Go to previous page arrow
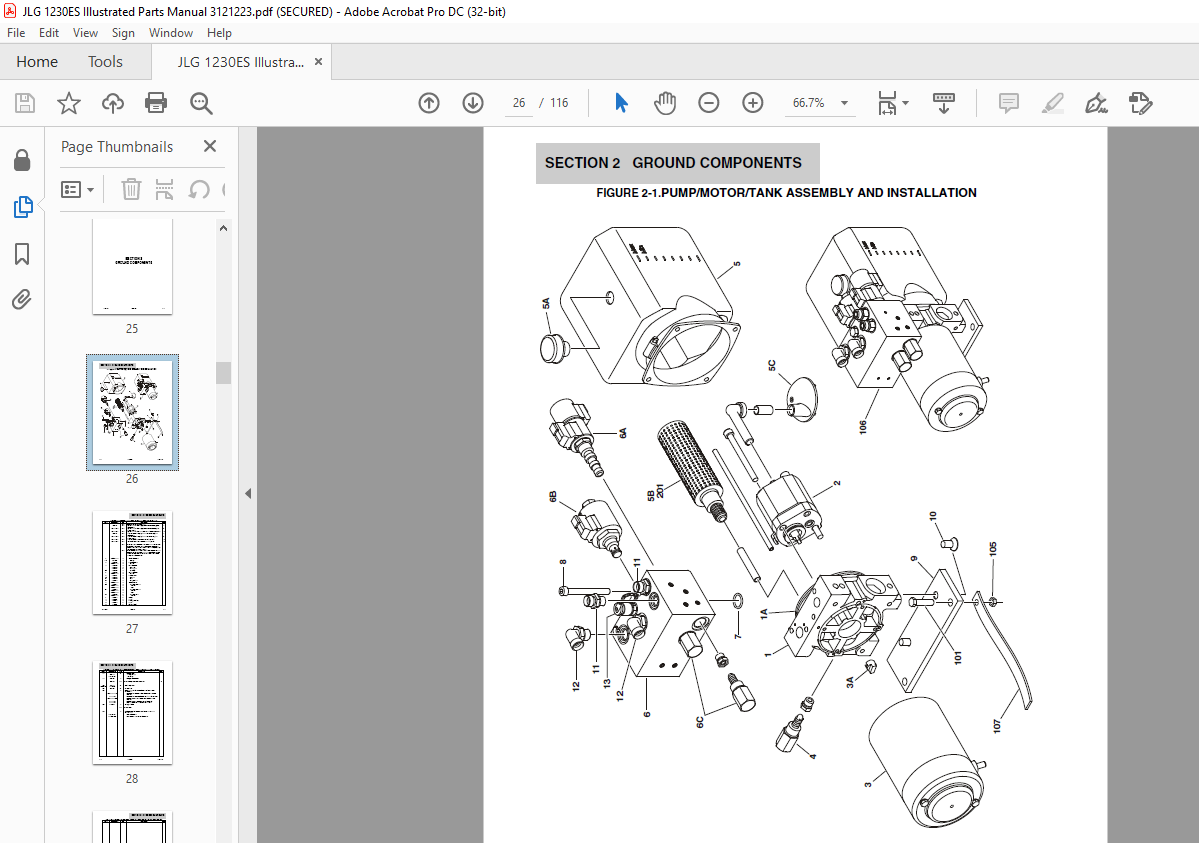The height and width of the screenshot is (843, 1199). [x=429, y=103]
